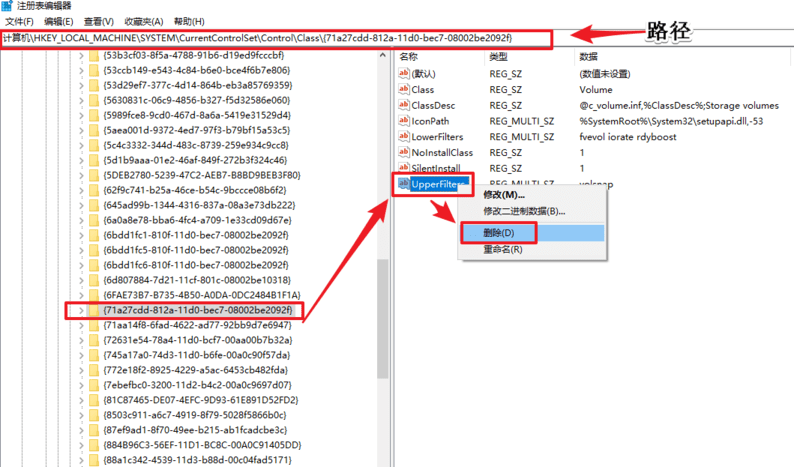
Task: Click folder icon of {72631e54-78a4-11d0-bcf7-00aa00b7b32a}
Action: pyautogui.click(x=94, y=340)
